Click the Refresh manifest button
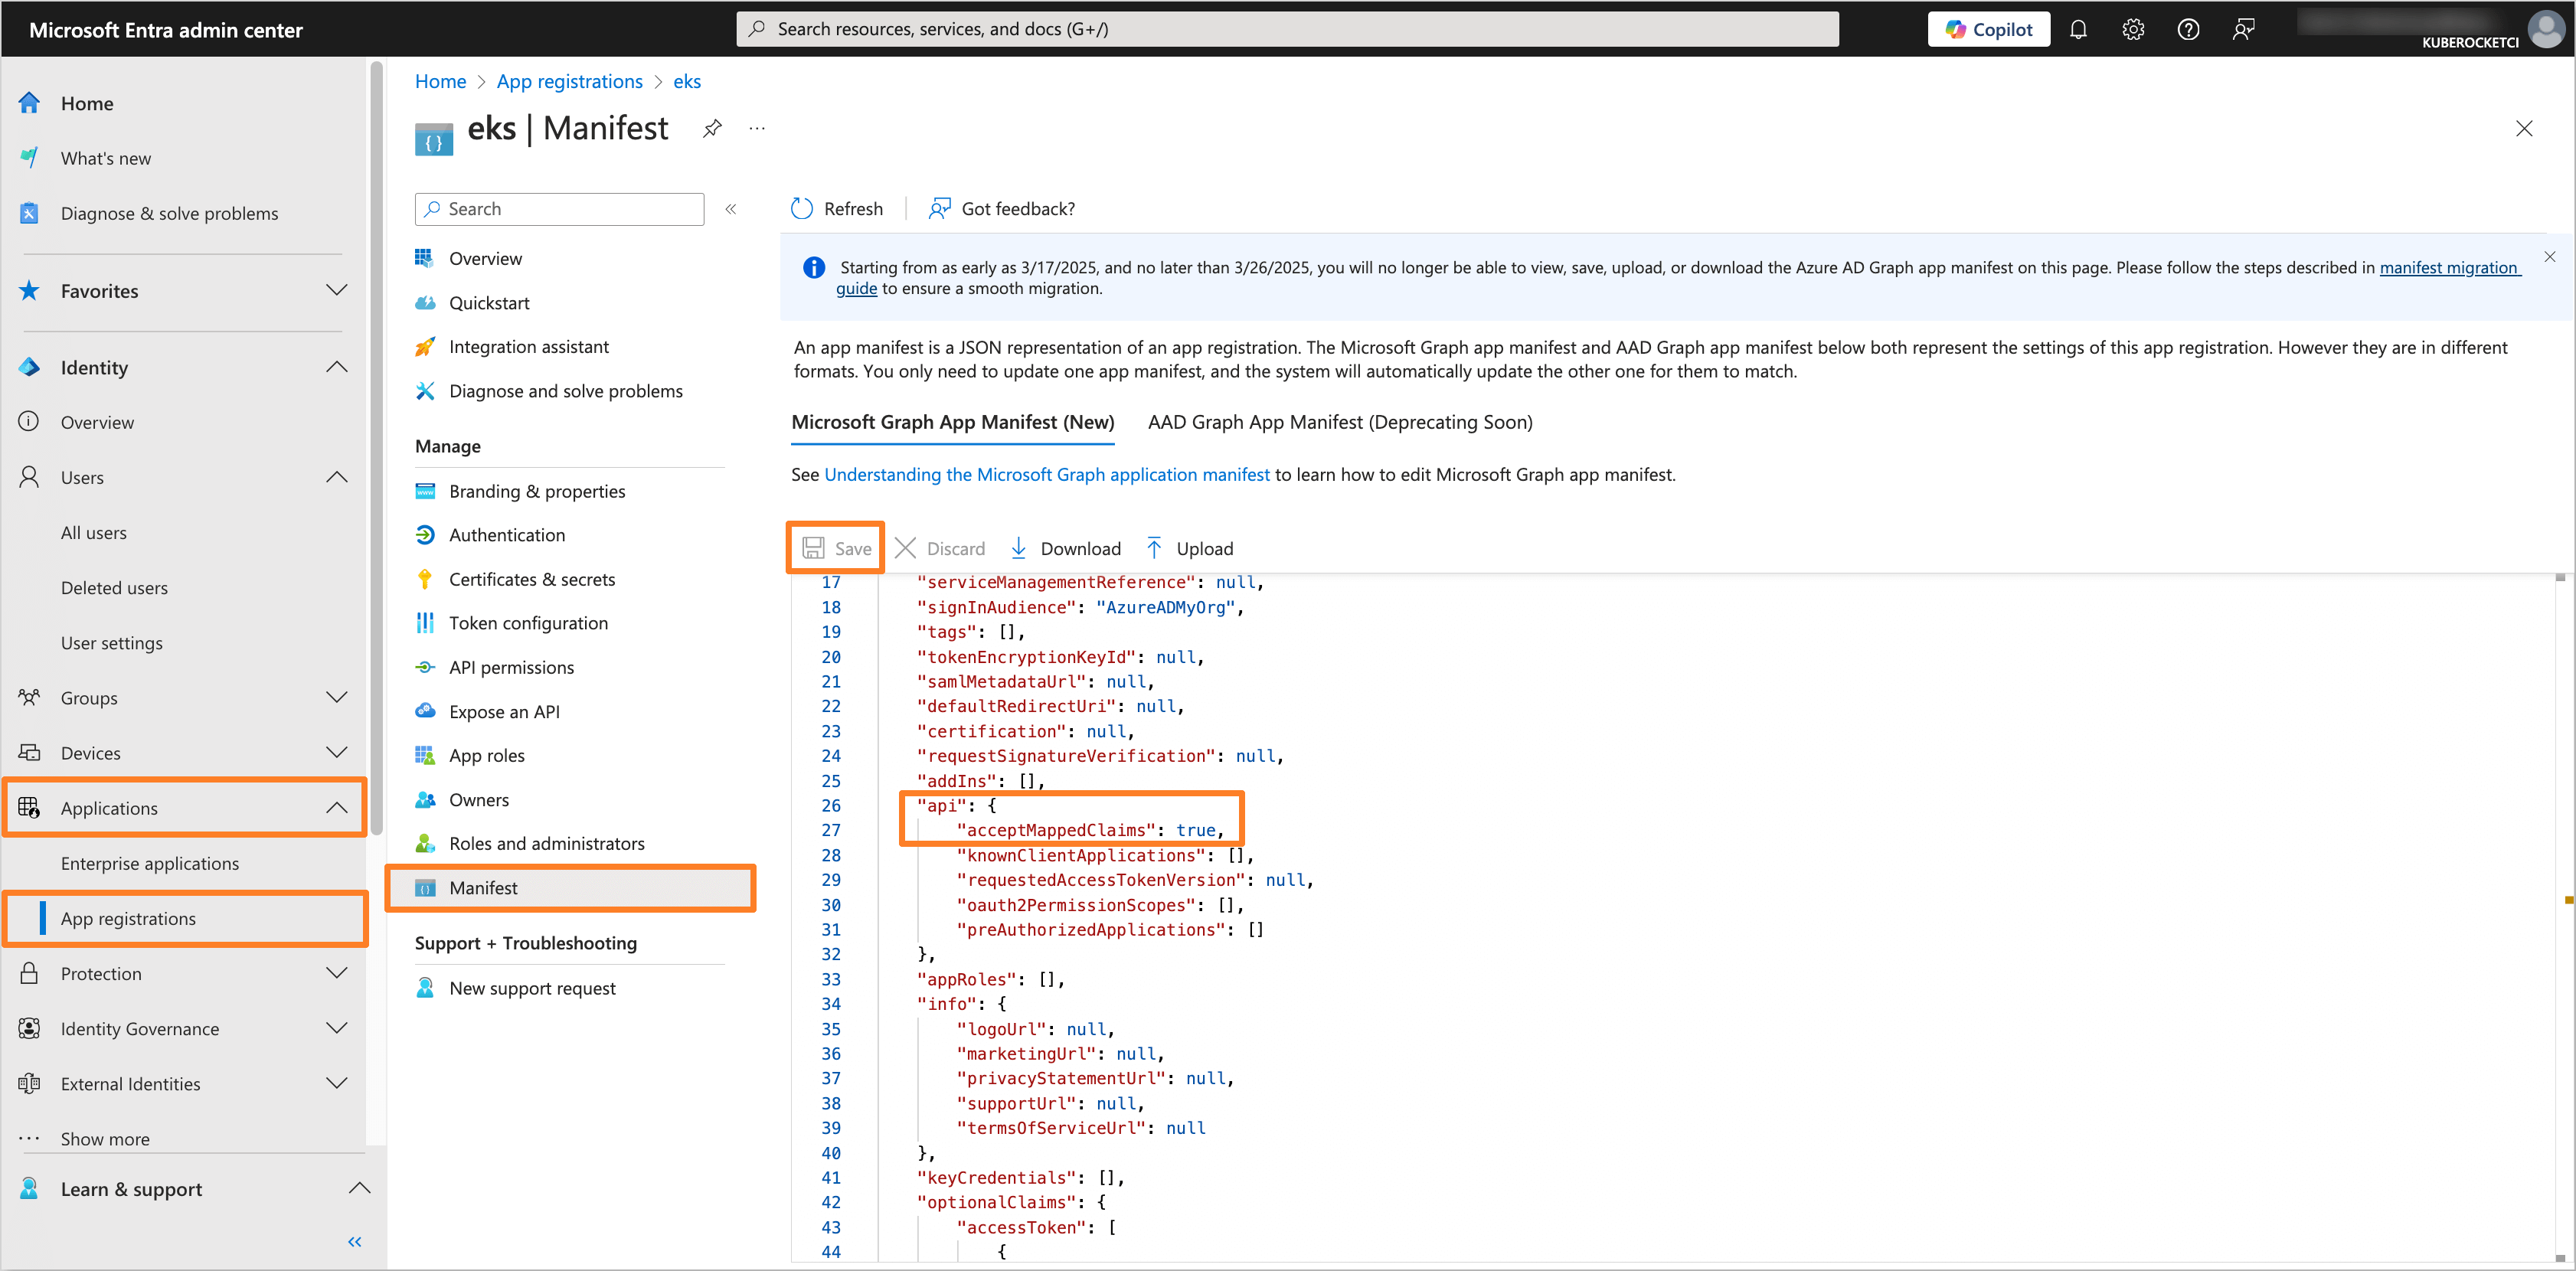 click(x=839, y=208)
